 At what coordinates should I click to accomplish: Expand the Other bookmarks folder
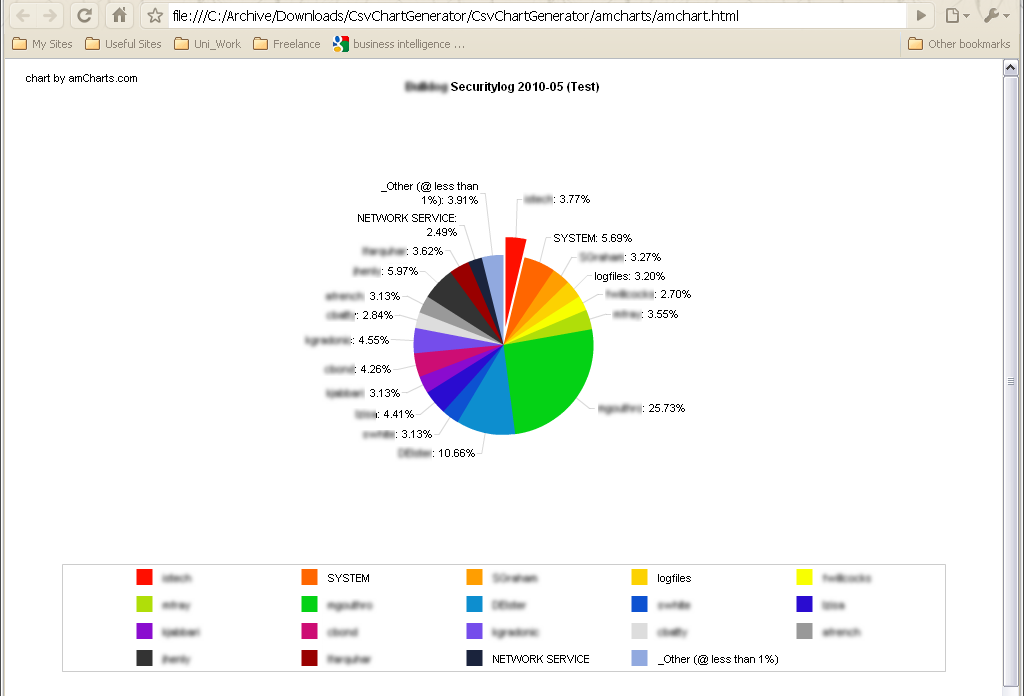click(x=958, y=44)
